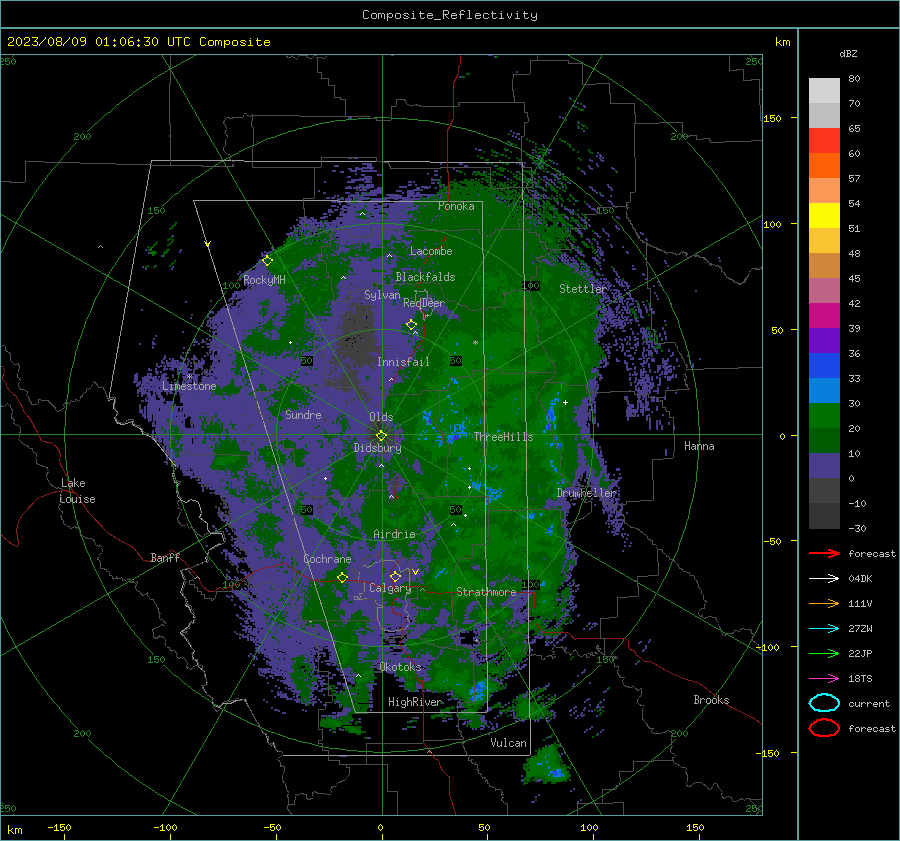Click the yellow marker at RedDeer
The width and height of the screenshot is (900, 841).
pyautogui.click(x=411, y=325)
